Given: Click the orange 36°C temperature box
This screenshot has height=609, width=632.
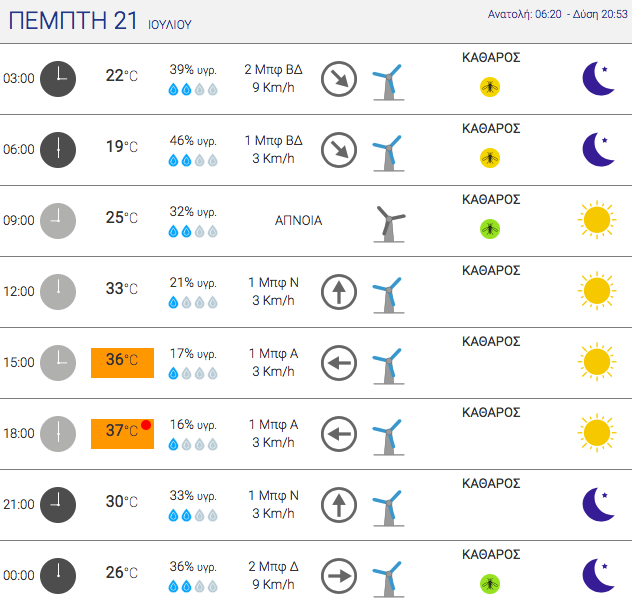Looking at the screenshot, I should click(x=123, y=363).
